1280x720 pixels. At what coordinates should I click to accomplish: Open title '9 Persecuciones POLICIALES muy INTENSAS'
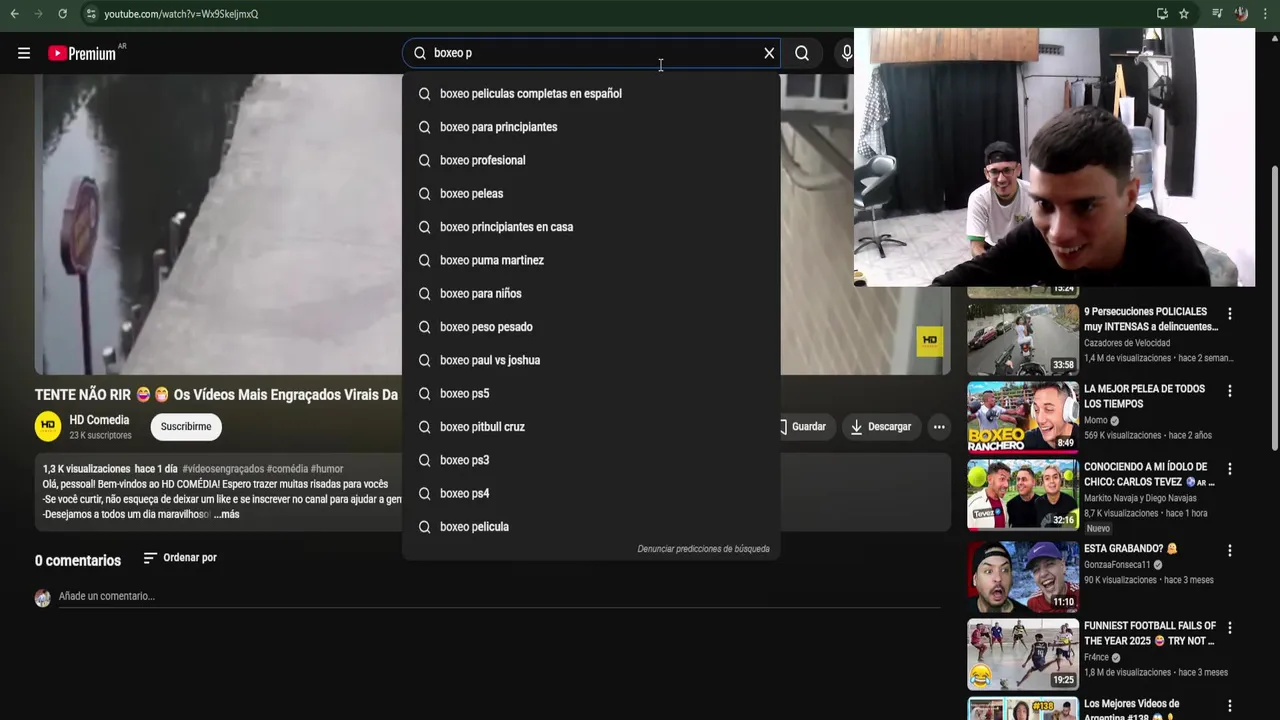coord(1151,319)
